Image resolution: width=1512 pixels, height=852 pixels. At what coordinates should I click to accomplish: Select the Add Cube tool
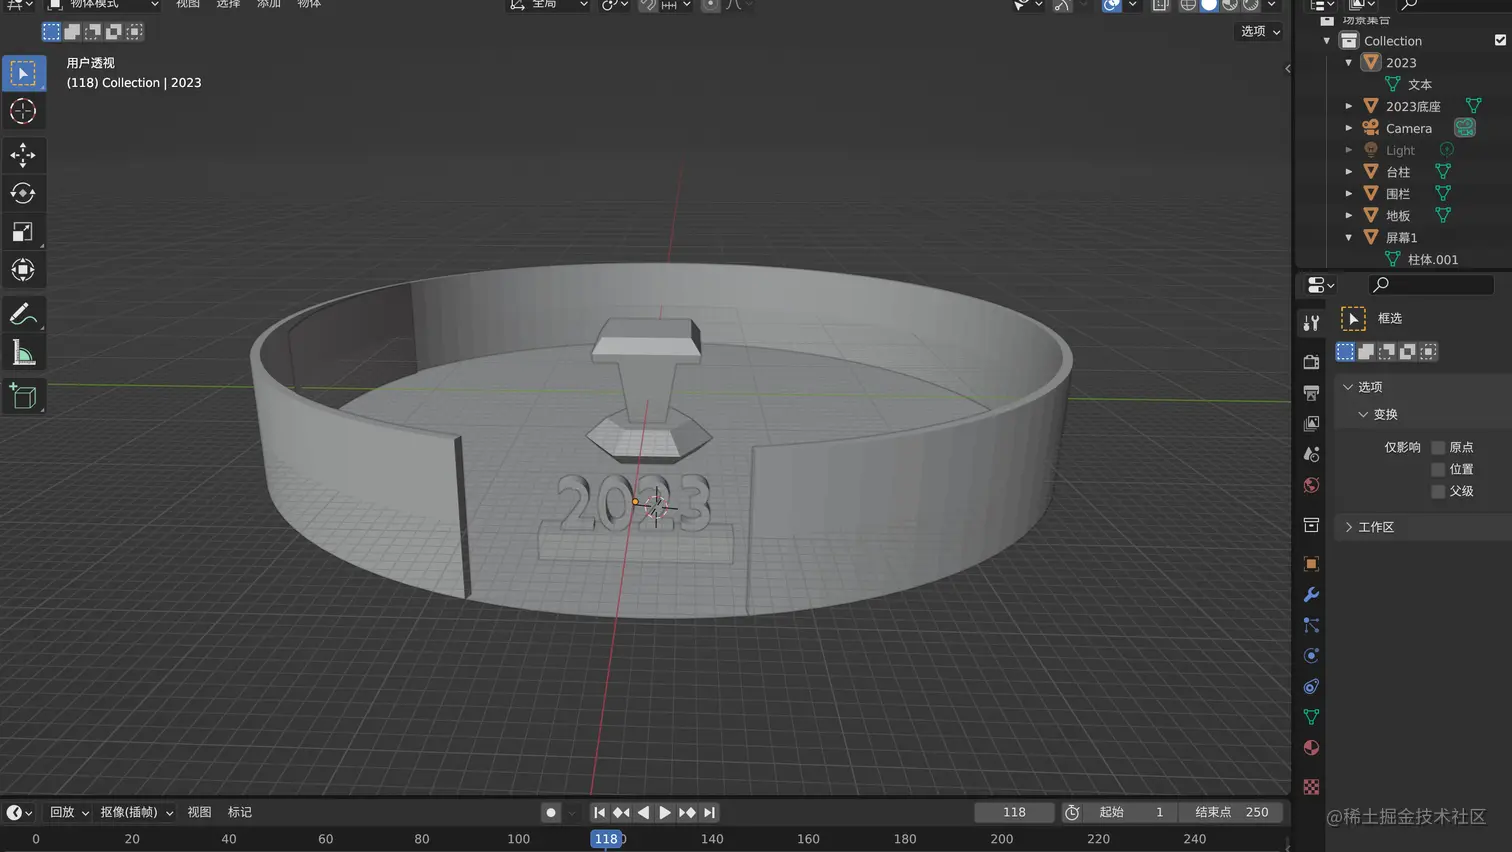click(23, 397)
